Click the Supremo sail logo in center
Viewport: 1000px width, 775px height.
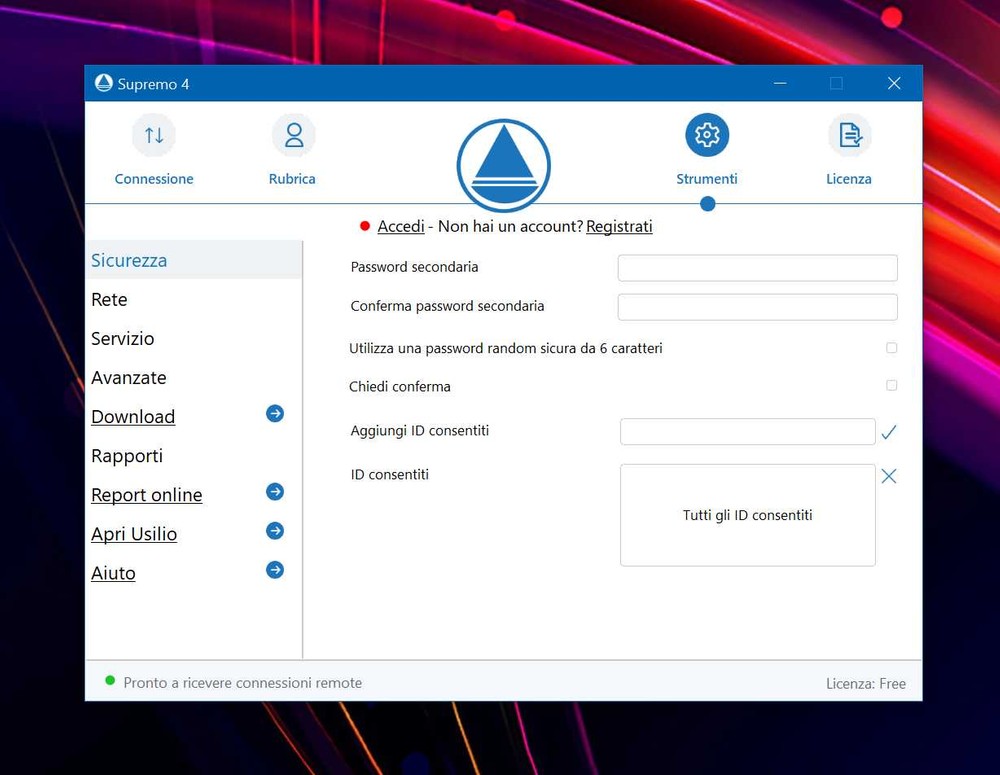[504, 166]
